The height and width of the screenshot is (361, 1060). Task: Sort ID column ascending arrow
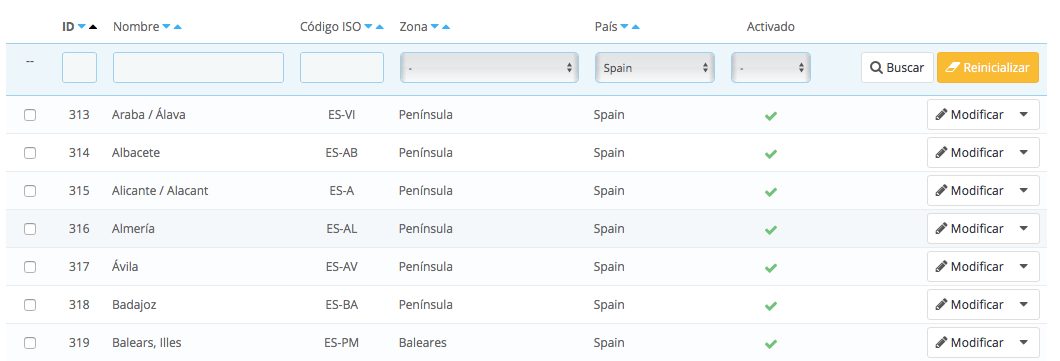(x=93, y=27)
